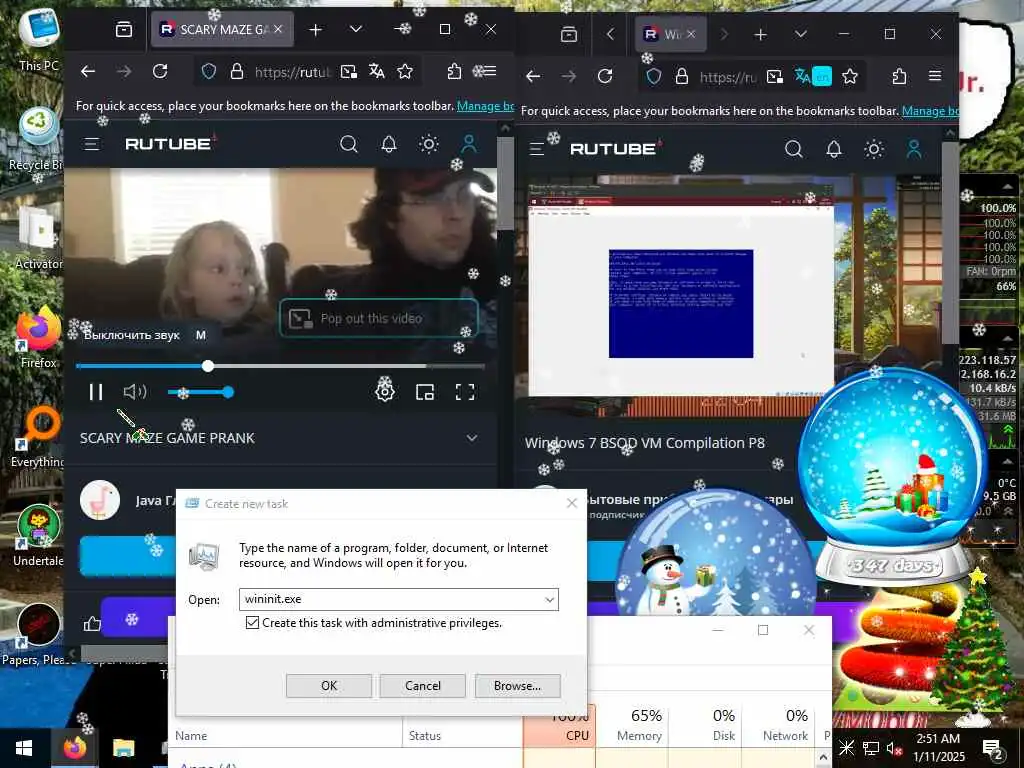
Task: Open the Windows Start menu
Action: point(24,748)
